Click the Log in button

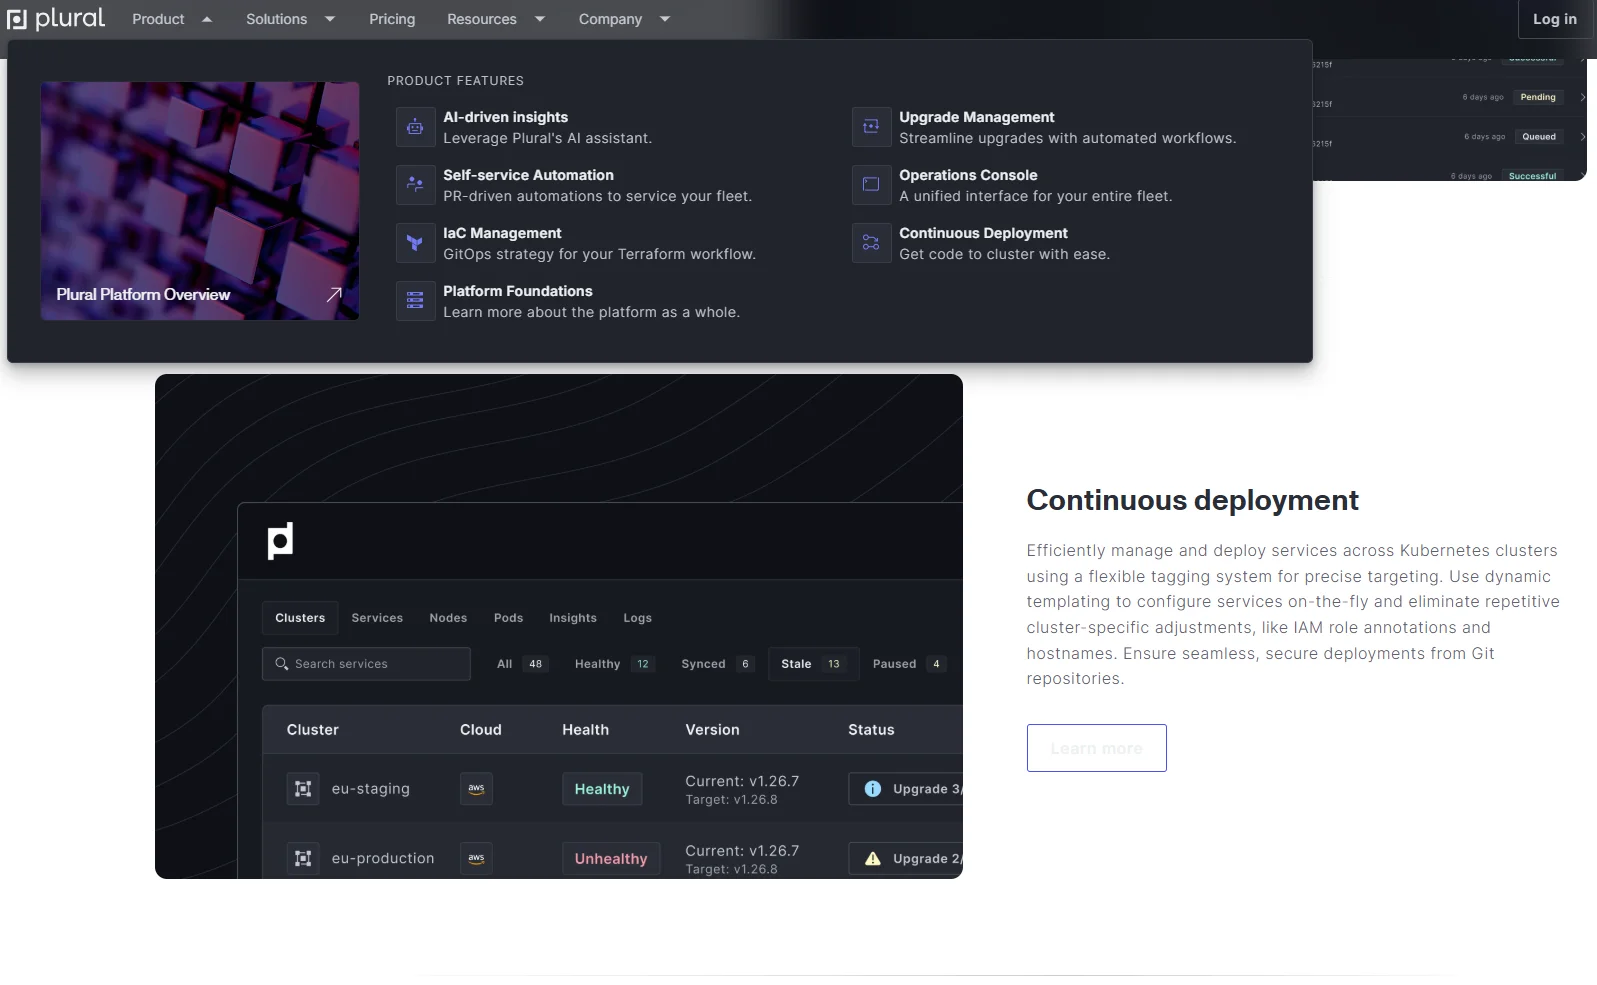pos(1555,19)
